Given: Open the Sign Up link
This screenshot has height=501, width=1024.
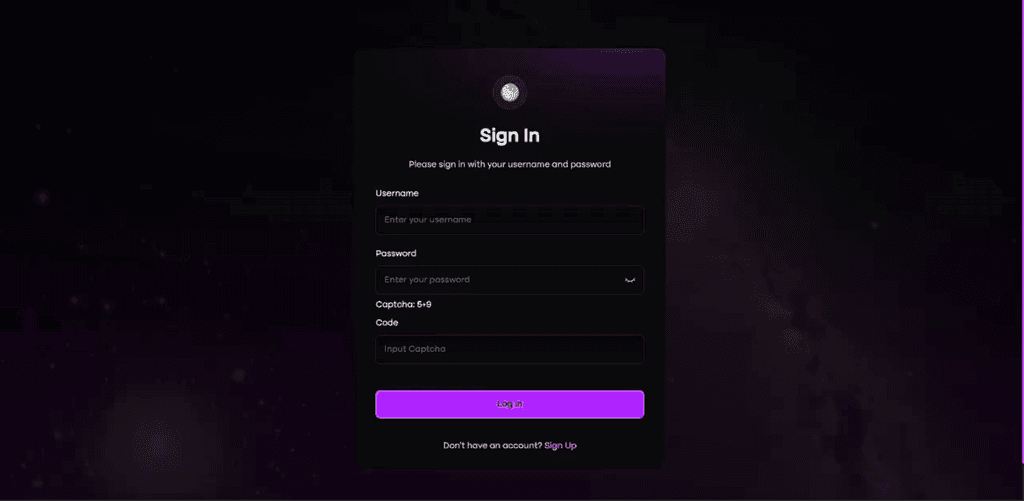Looking at the screenshot, I should (x=560, y=445).
